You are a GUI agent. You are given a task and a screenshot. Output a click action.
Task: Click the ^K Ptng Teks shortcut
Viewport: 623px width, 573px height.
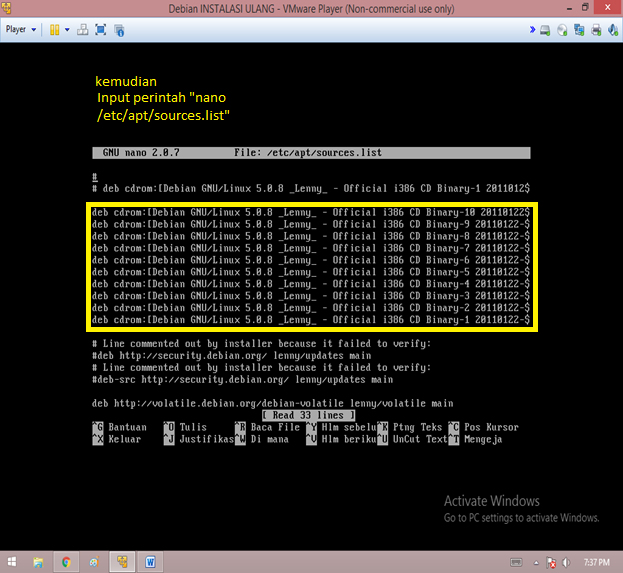point(410,427)
